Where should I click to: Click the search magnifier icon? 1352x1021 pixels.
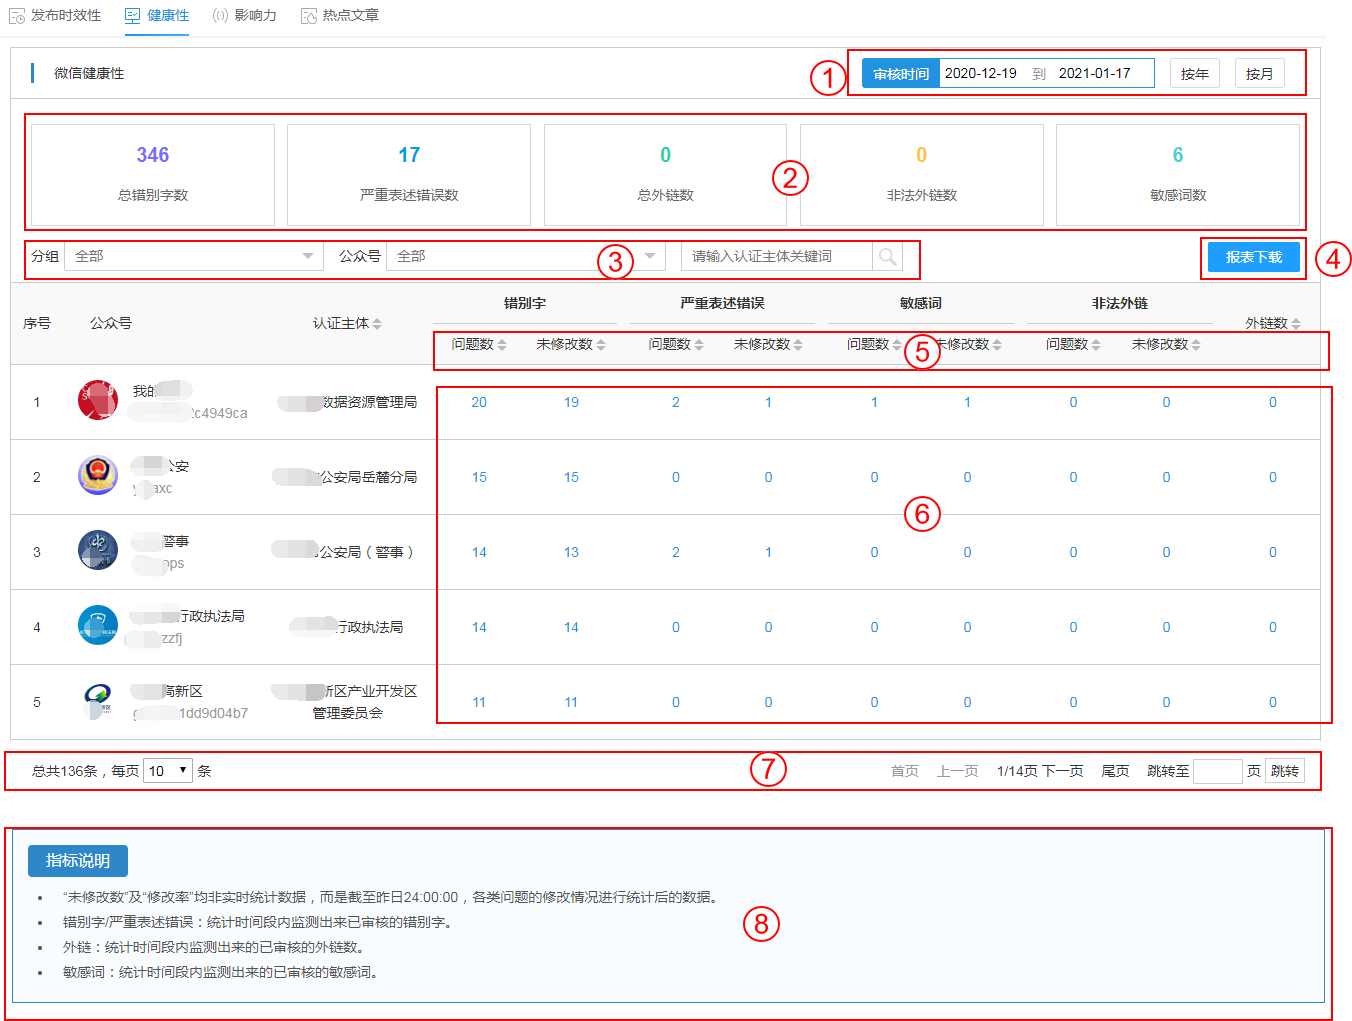[887, 257]
